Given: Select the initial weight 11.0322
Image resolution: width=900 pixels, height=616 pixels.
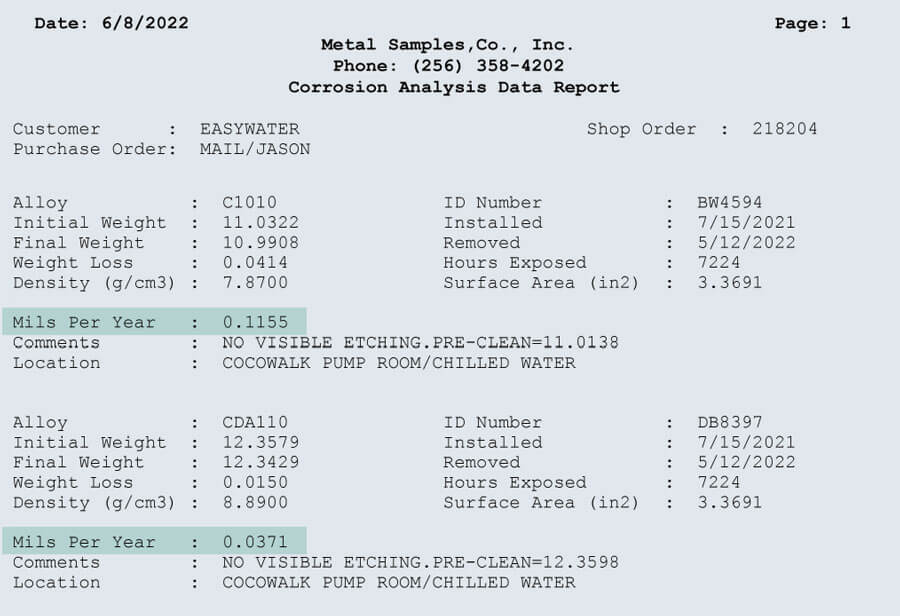Looking at the screenshot, I should (x=261, y=223).
